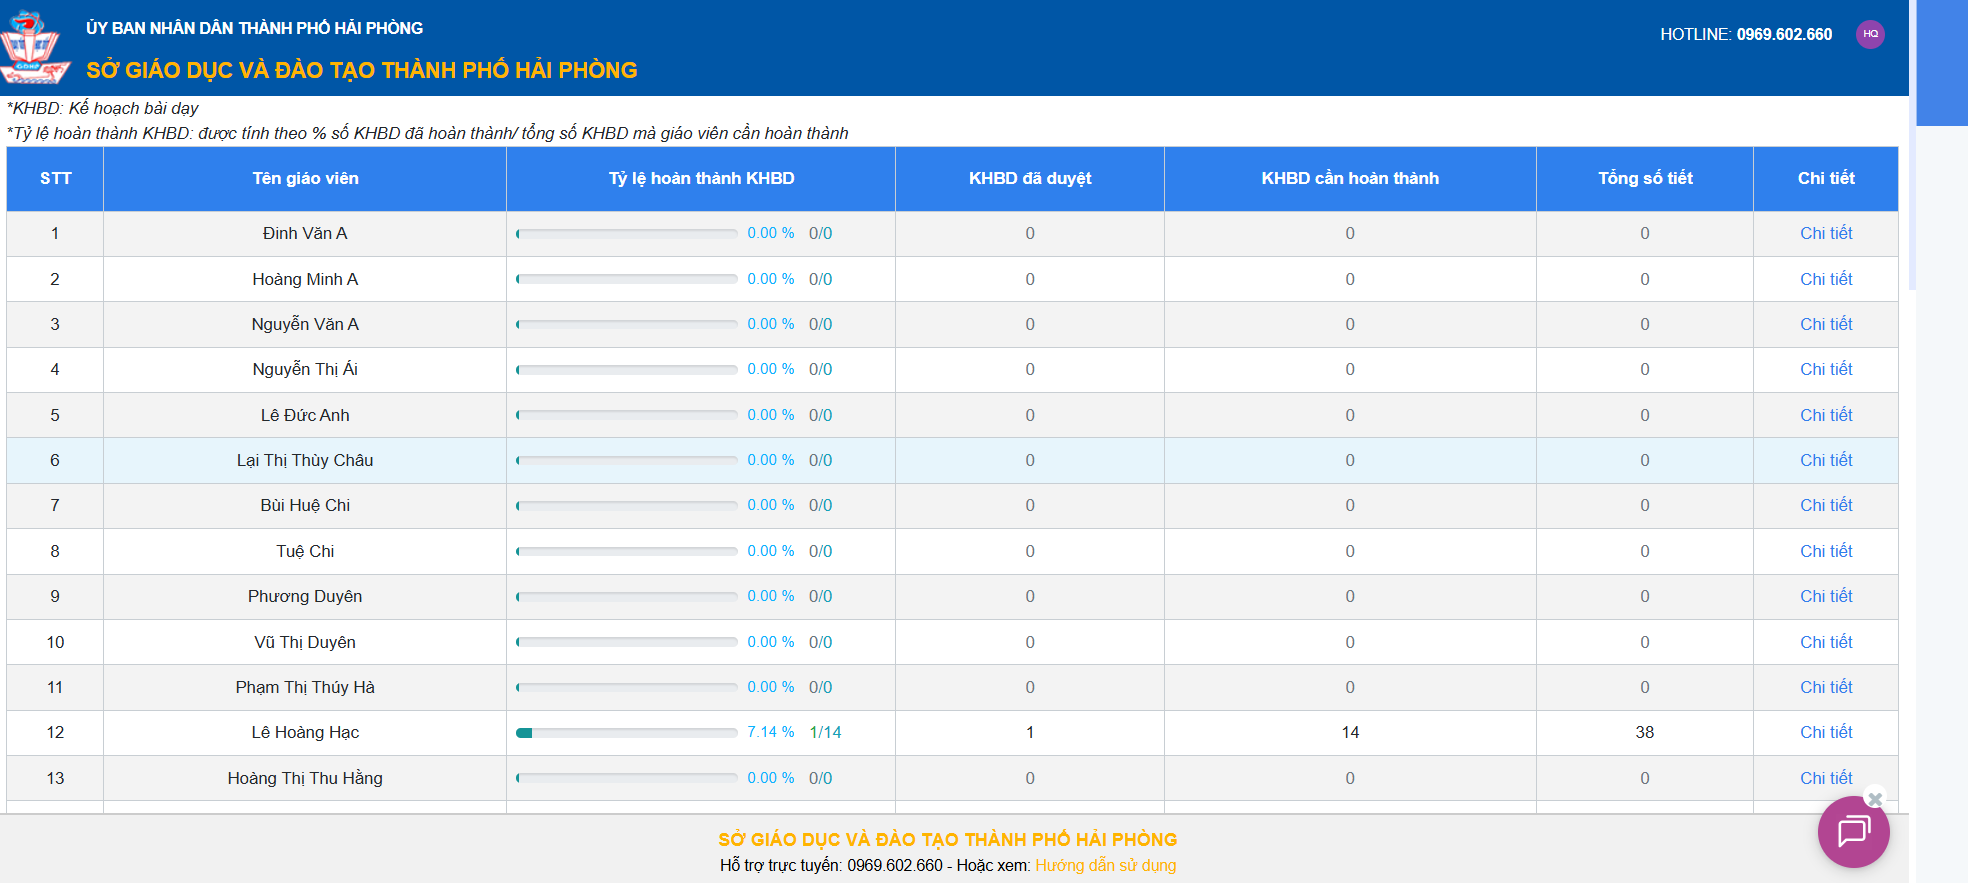Click the Tỷ lệ hoàn thành KHBD header
This screenshot has width=1968, height=883.
pyautogui.click(x=701, y=178)
